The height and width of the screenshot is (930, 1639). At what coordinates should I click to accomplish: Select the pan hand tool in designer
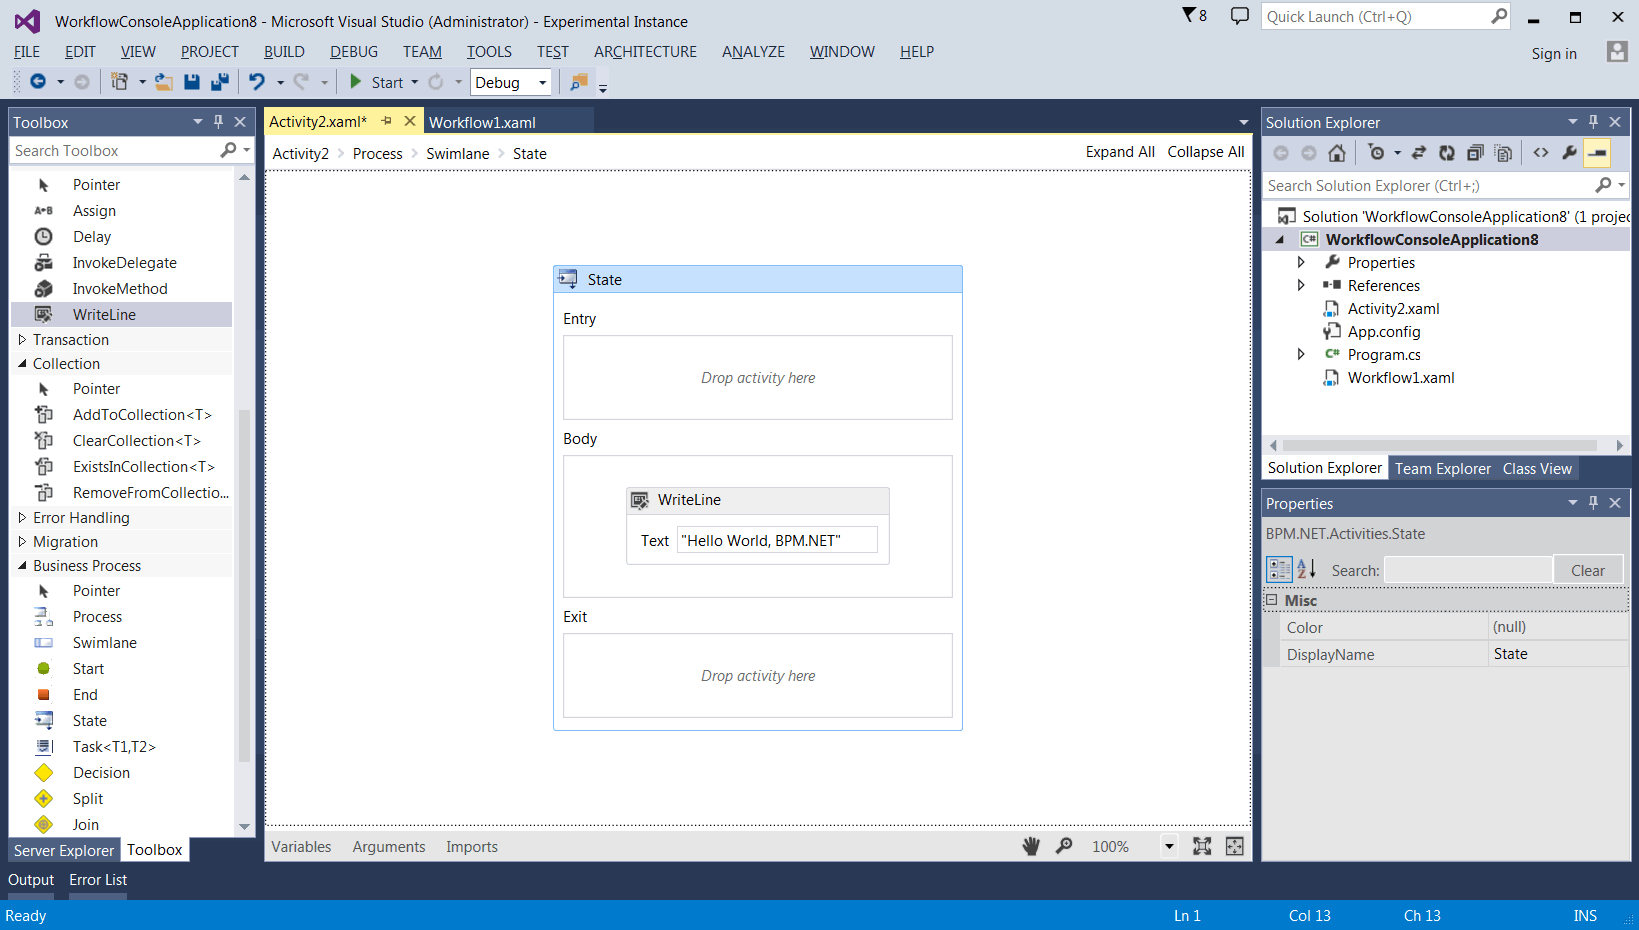click(1031, 846)
